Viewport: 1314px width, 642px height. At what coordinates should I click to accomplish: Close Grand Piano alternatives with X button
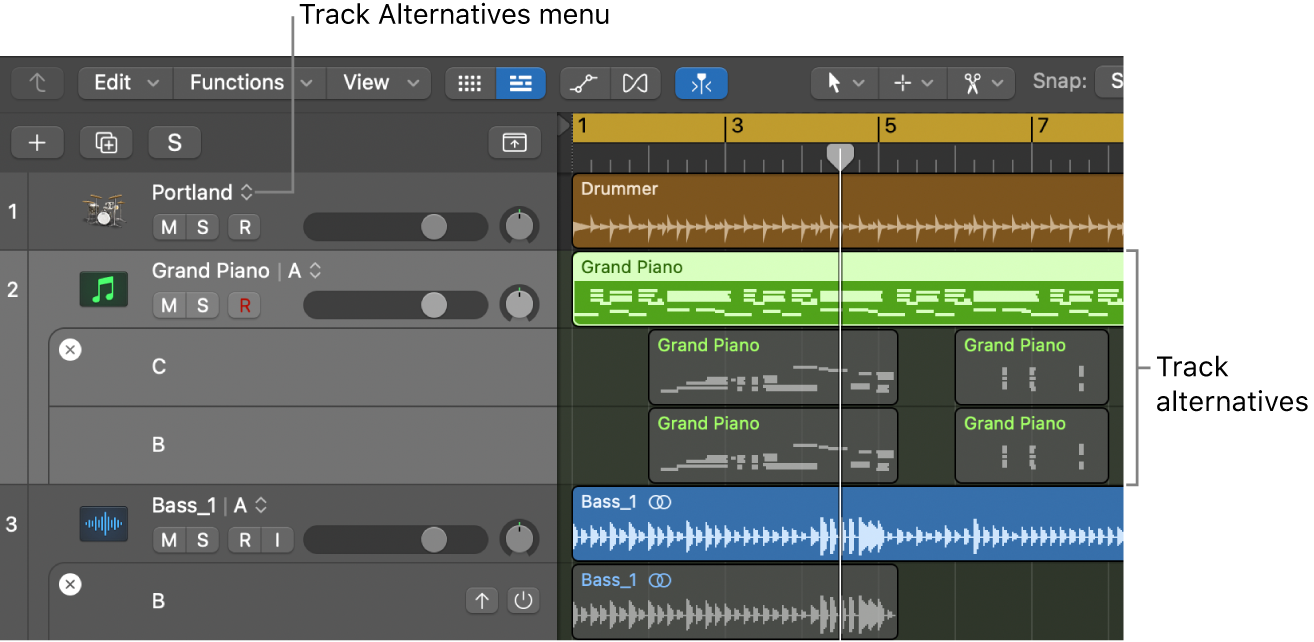click(70, 350)
